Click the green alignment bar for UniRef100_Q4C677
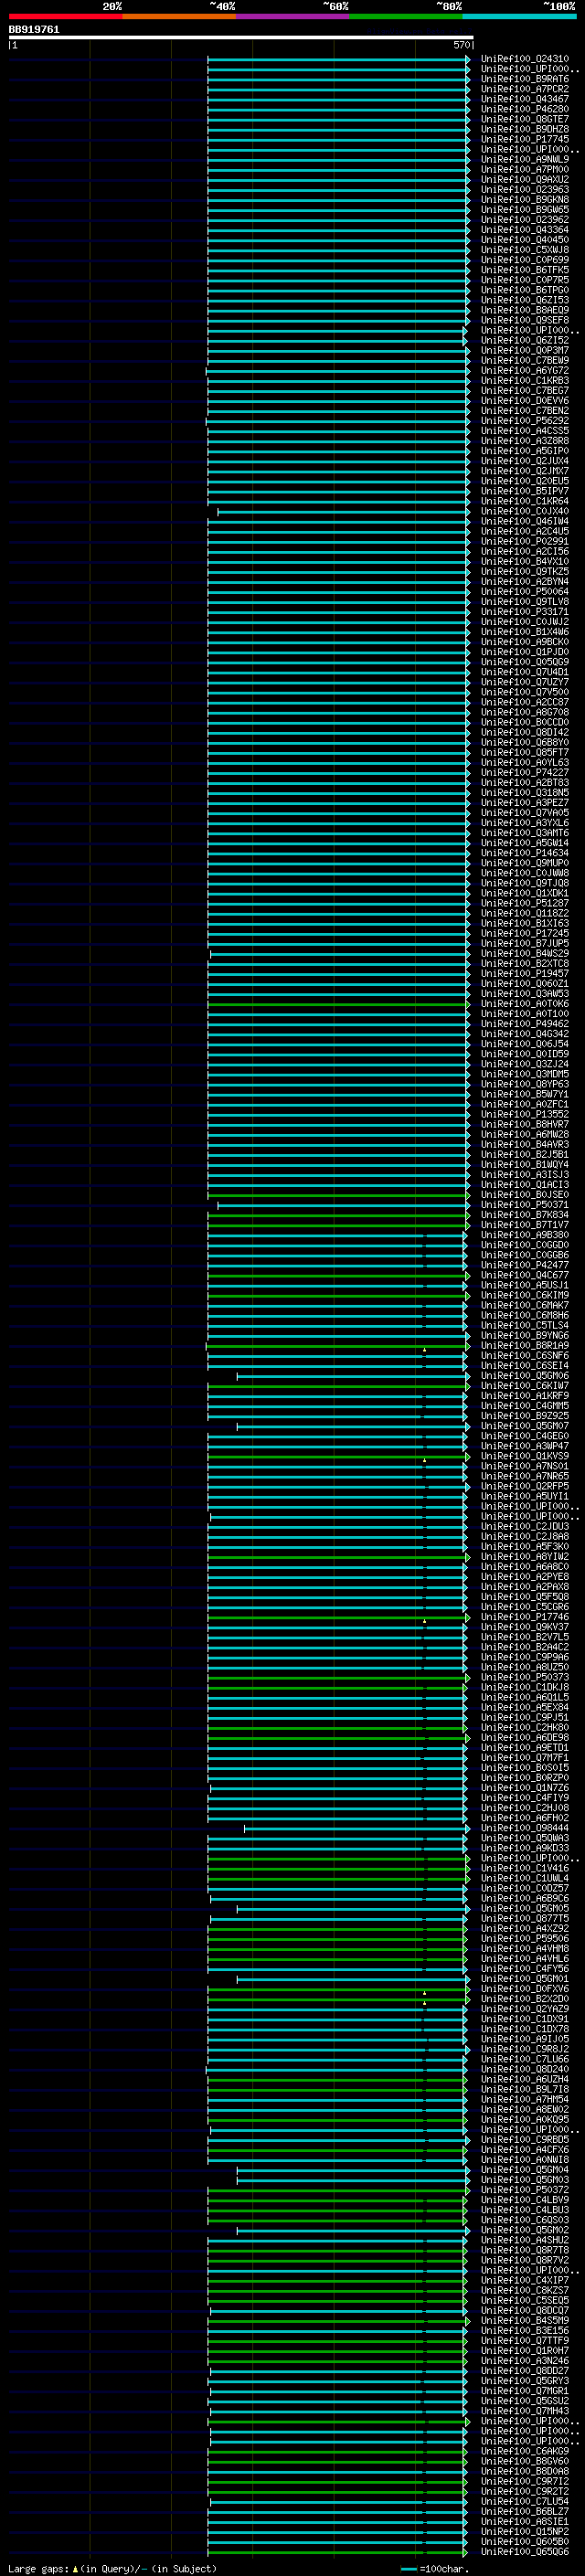 point(338,1275)
